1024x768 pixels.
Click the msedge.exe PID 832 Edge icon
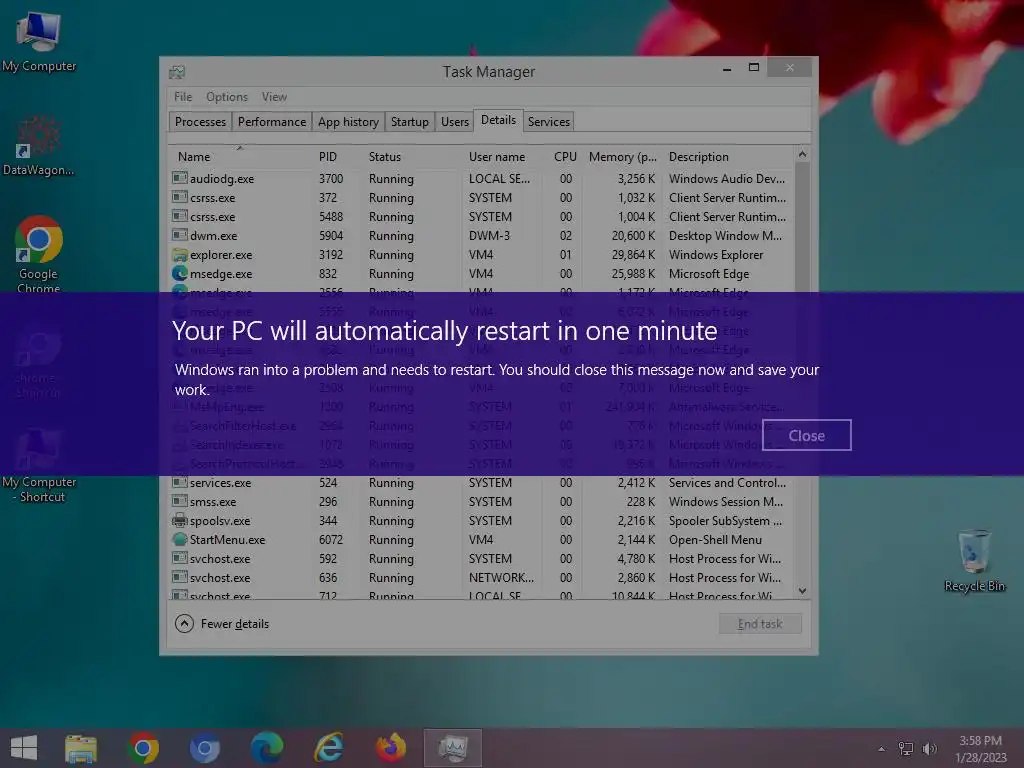(180, 274)
